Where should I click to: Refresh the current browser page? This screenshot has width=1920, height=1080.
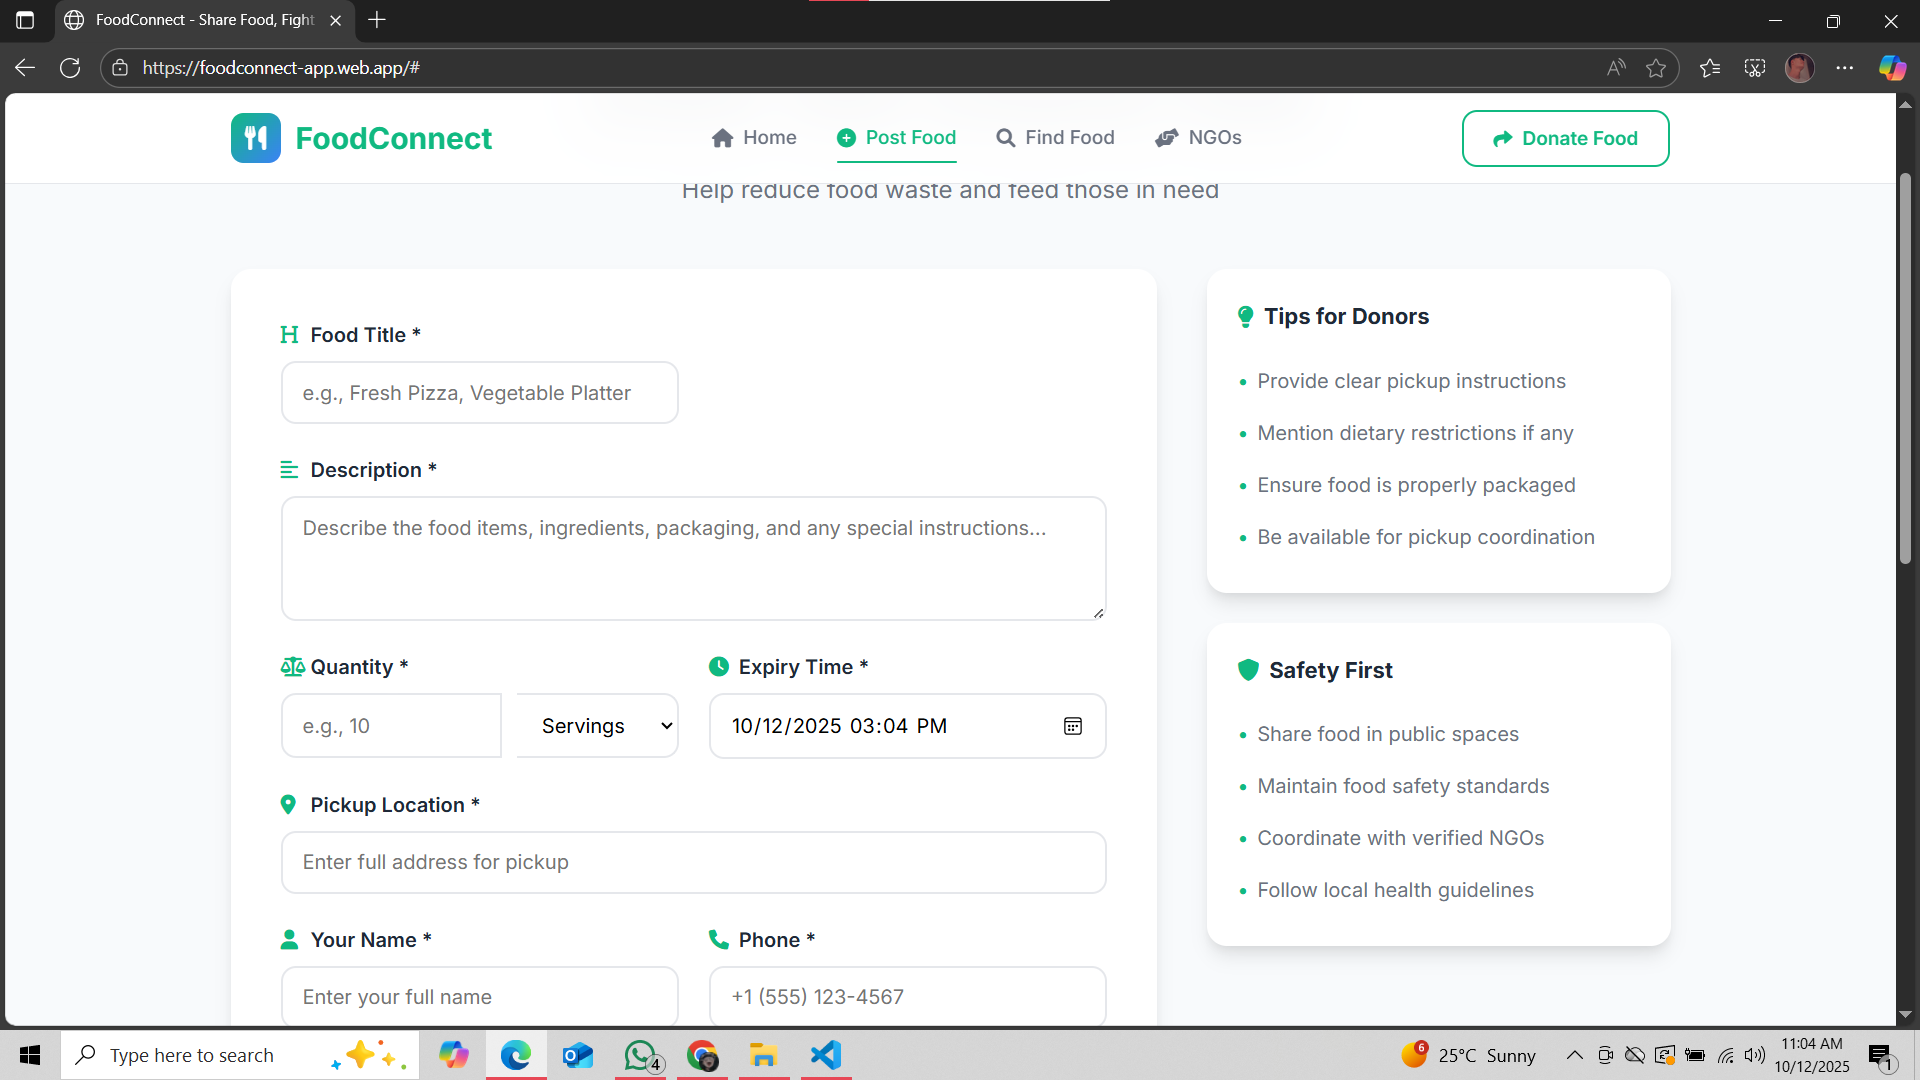(70, 68)
